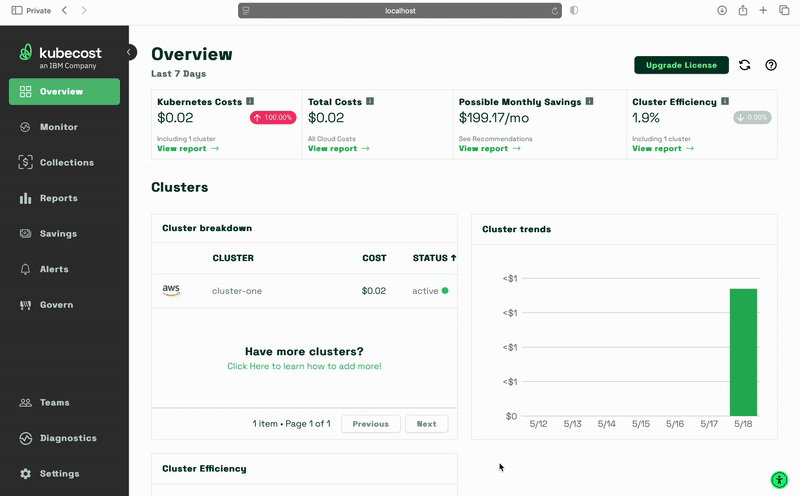Click View report under Kubernetes Costs

pyautogui.click(x=188, y=148)
